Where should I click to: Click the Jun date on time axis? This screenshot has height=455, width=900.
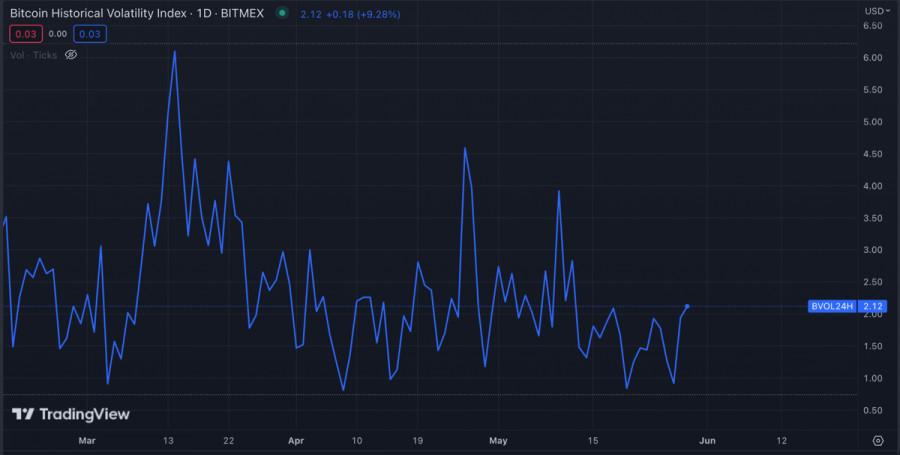click(x=707, y=440)
